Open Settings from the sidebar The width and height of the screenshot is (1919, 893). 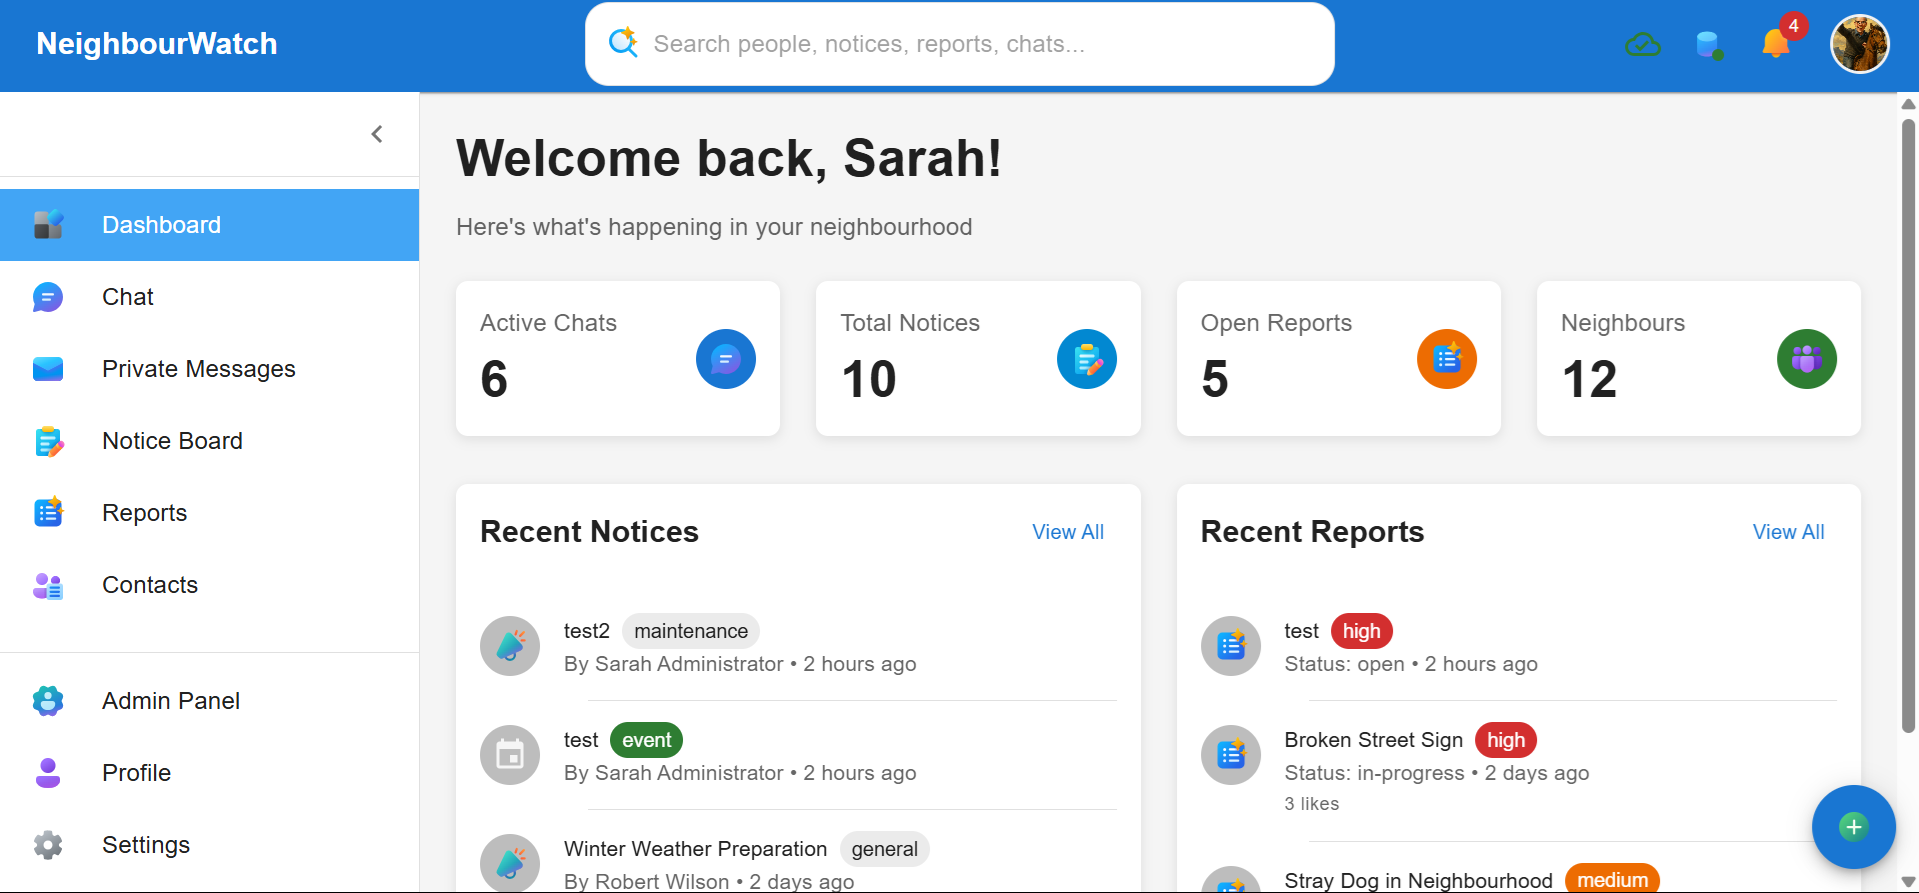[x=209, y=845]
